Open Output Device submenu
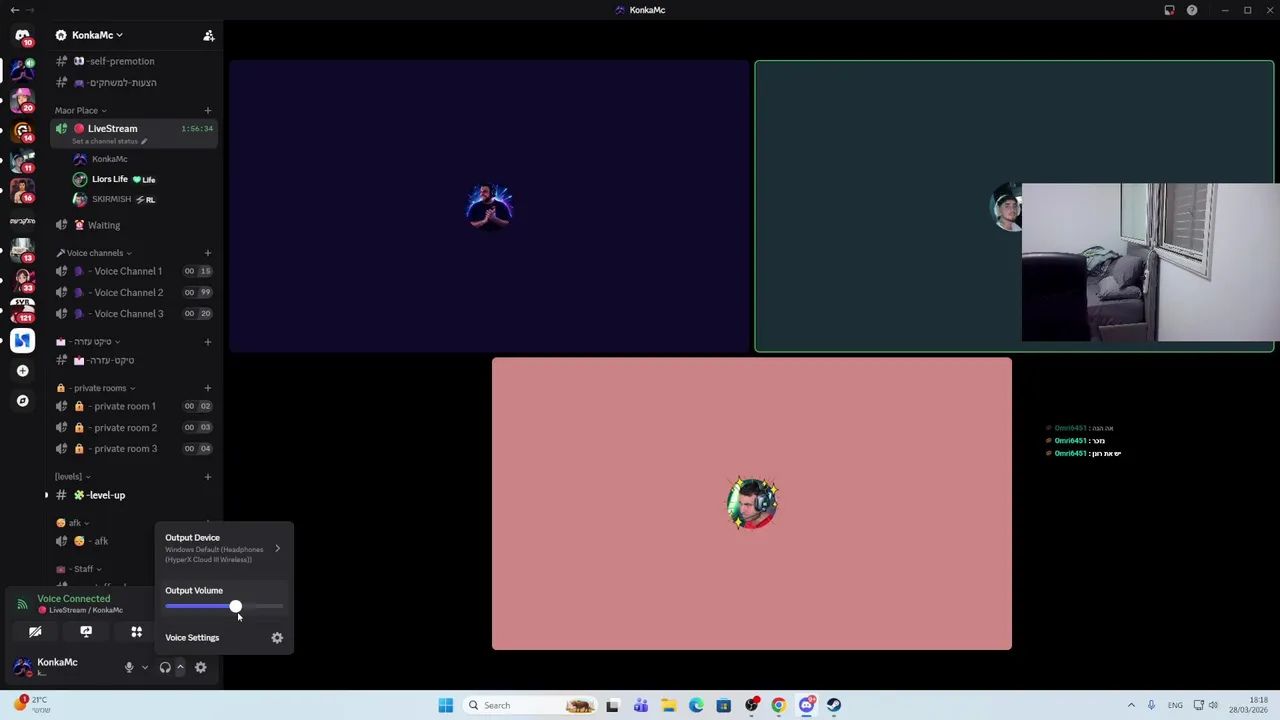Viewport: 1280px width, 720px height. tap(224, 548)
